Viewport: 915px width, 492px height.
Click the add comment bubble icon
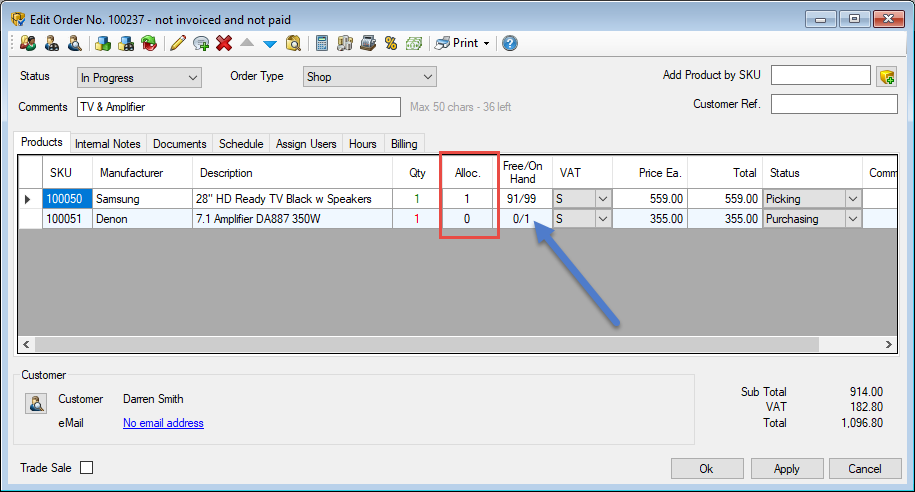(x=201, y=43)
